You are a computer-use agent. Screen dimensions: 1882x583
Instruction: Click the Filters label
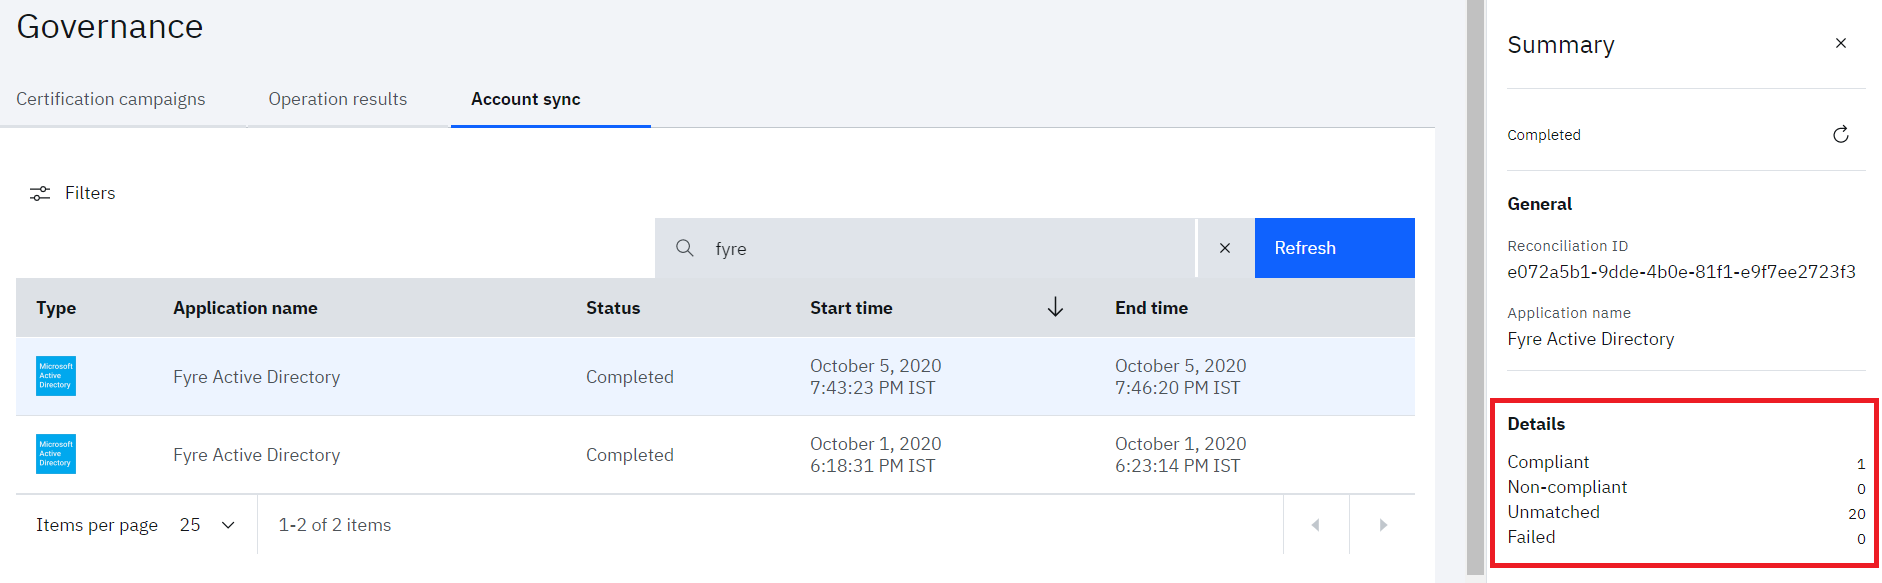[90, 193]
